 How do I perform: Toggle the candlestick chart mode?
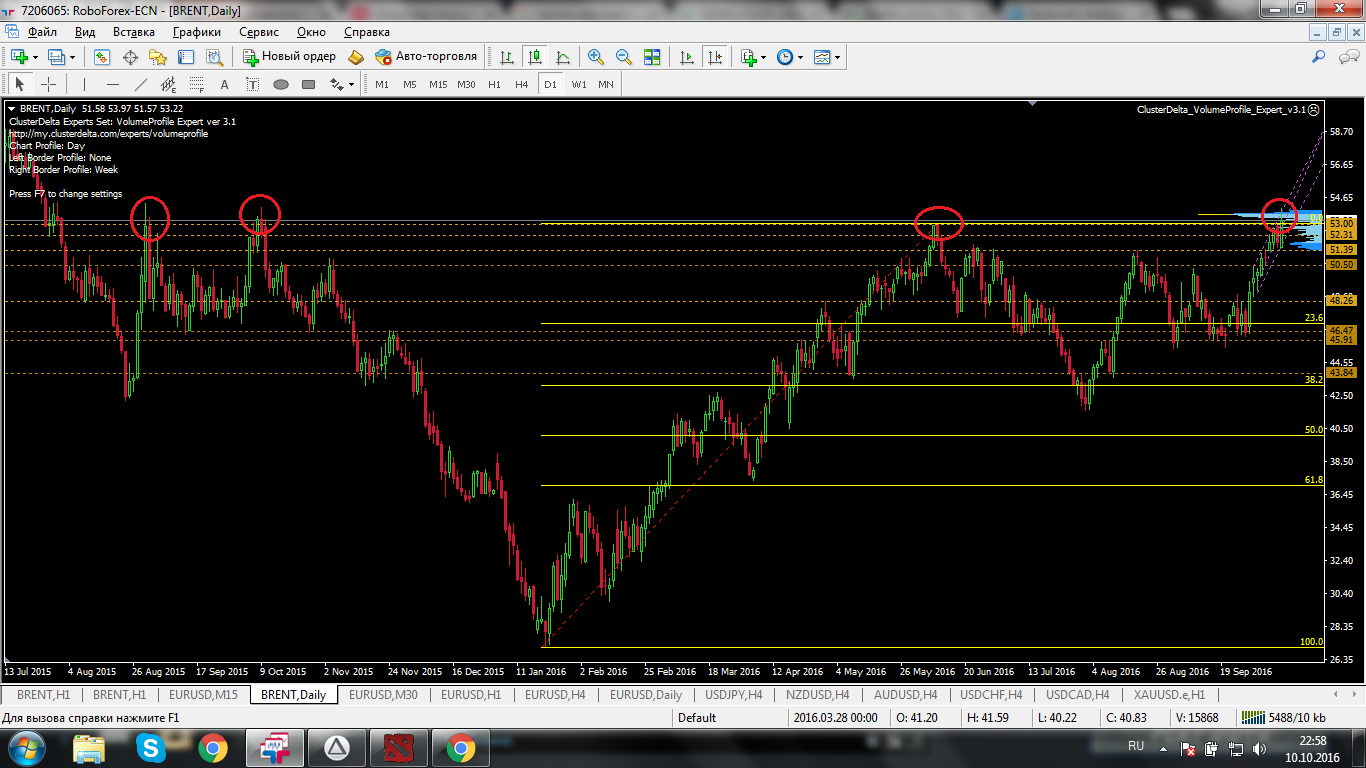pyautogui.click(x=535, y=57)
